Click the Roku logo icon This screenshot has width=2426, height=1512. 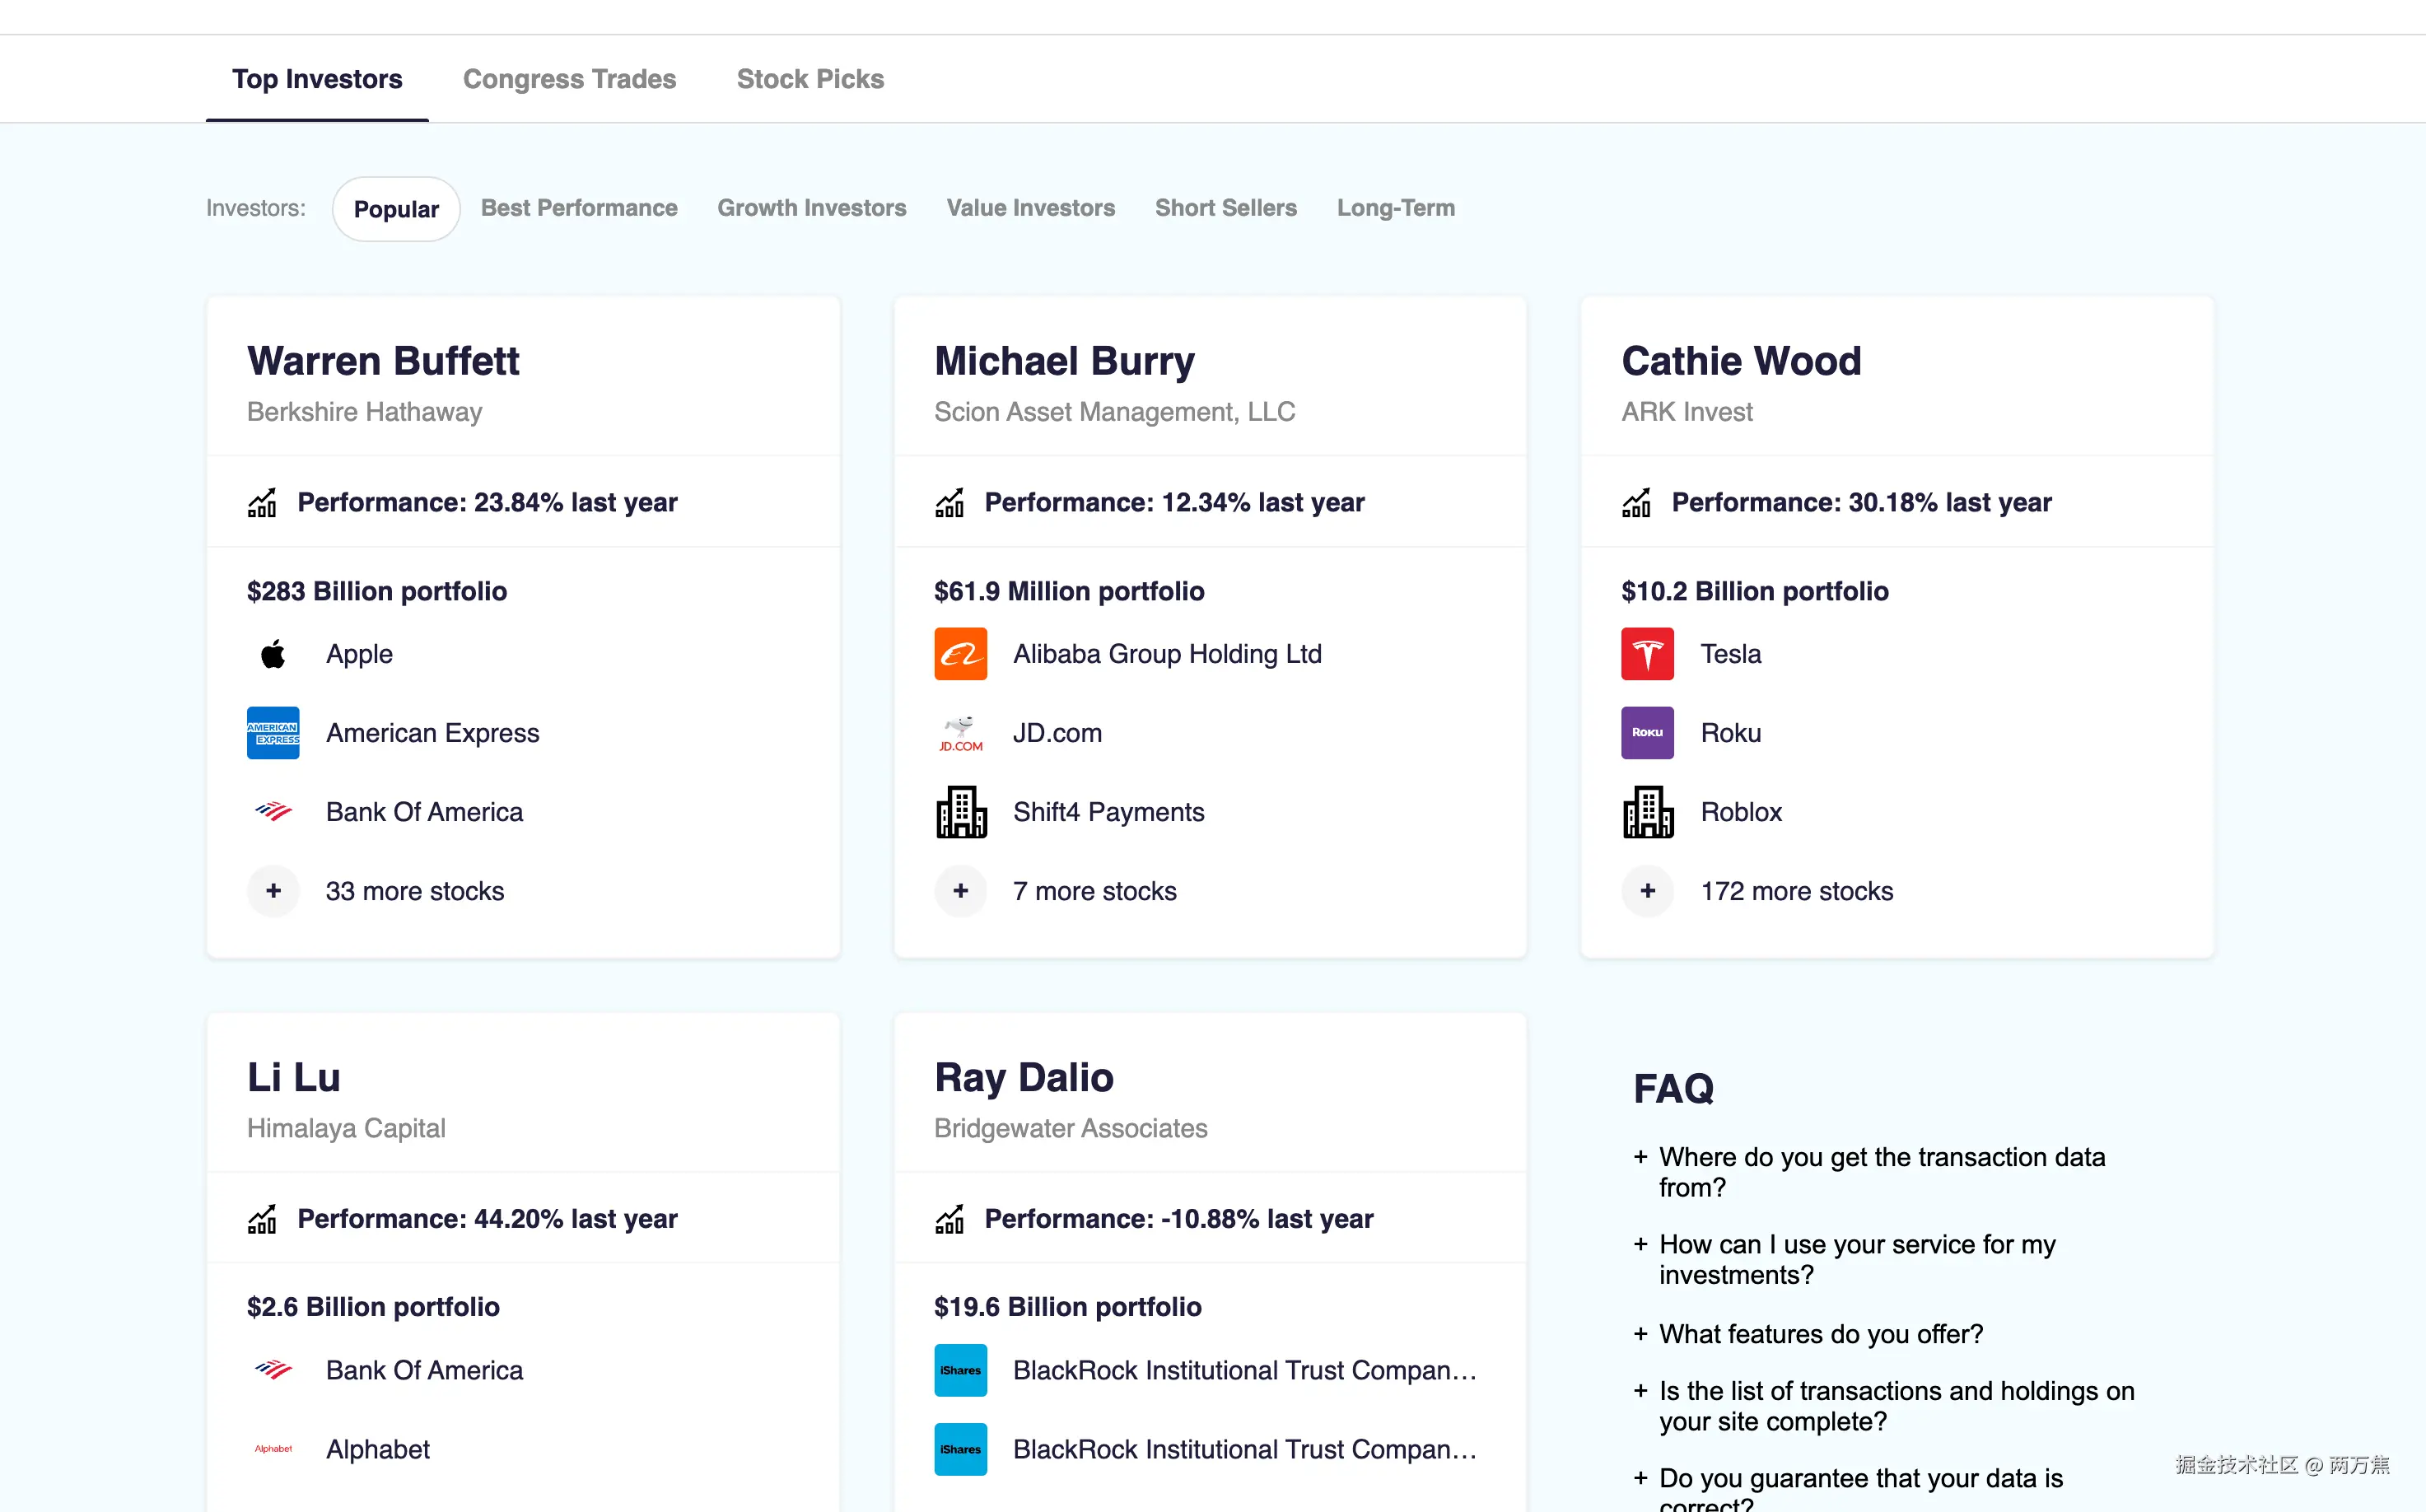pos(1647,733)
